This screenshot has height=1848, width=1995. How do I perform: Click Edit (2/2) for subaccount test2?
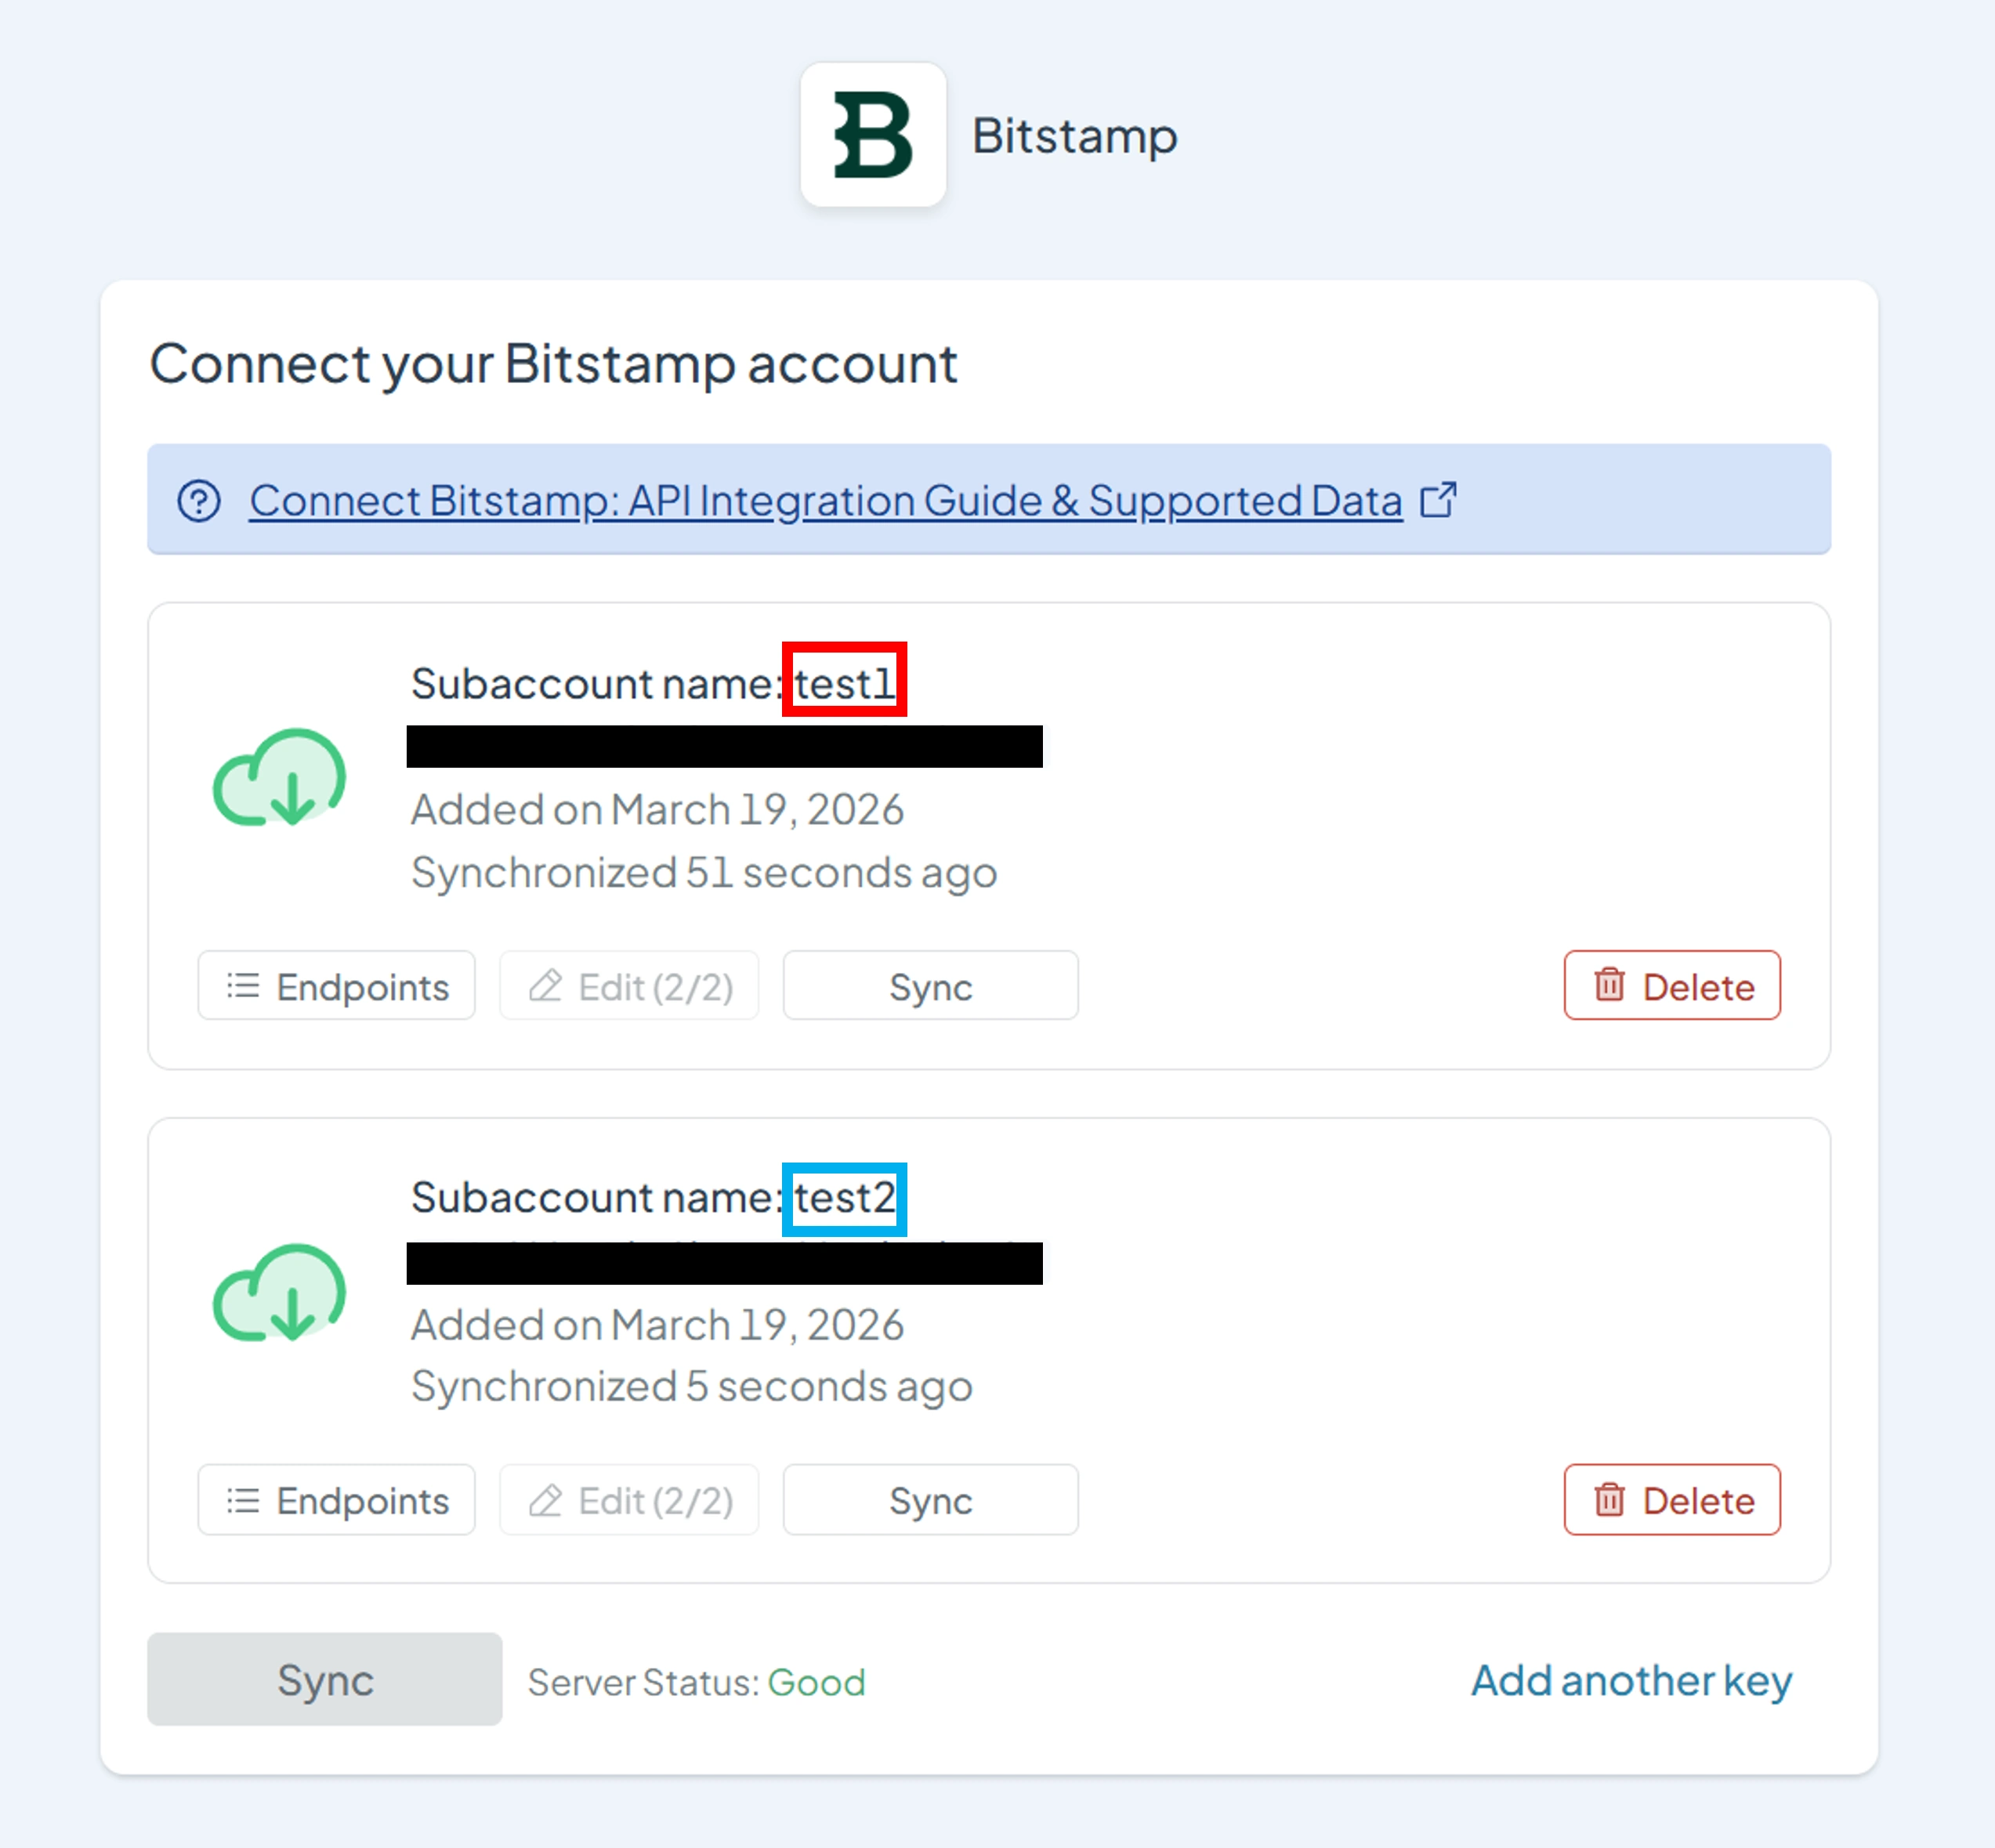[629, 1500]
